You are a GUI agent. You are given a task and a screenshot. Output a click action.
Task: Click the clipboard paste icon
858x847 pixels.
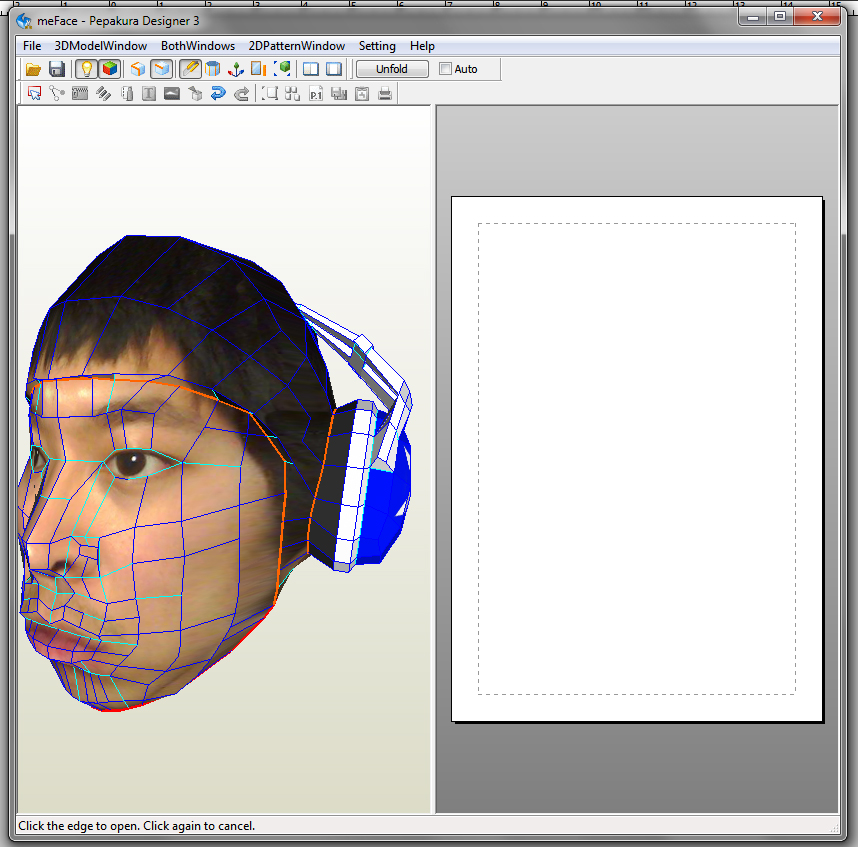362,94
